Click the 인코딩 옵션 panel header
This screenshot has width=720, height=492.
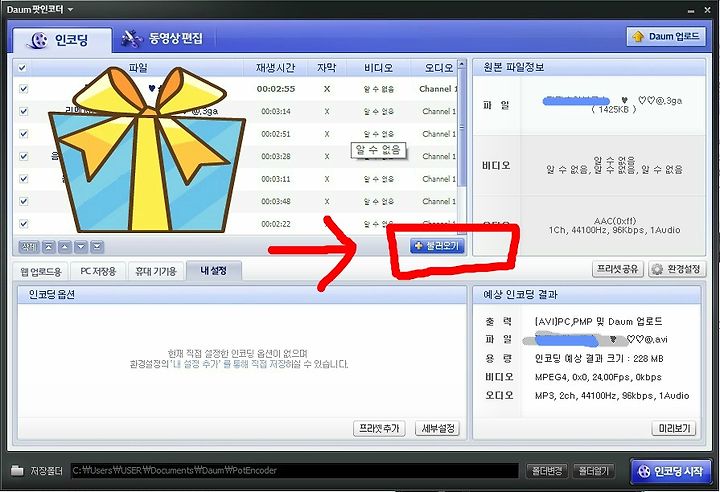[x=242, y=294]
